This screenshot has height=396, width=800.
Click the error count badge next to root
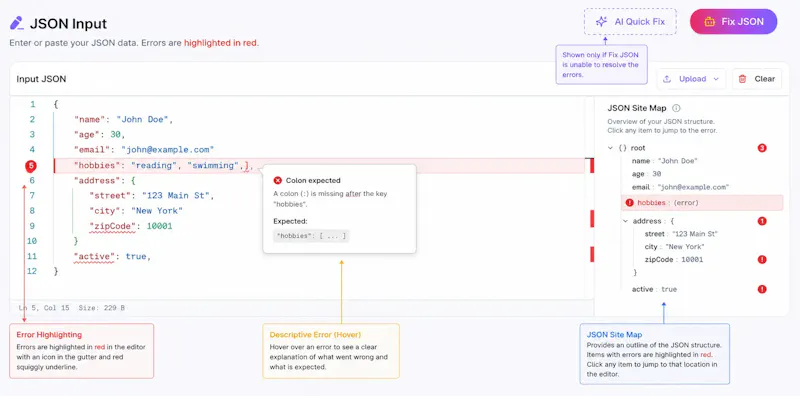coord(762,148)
